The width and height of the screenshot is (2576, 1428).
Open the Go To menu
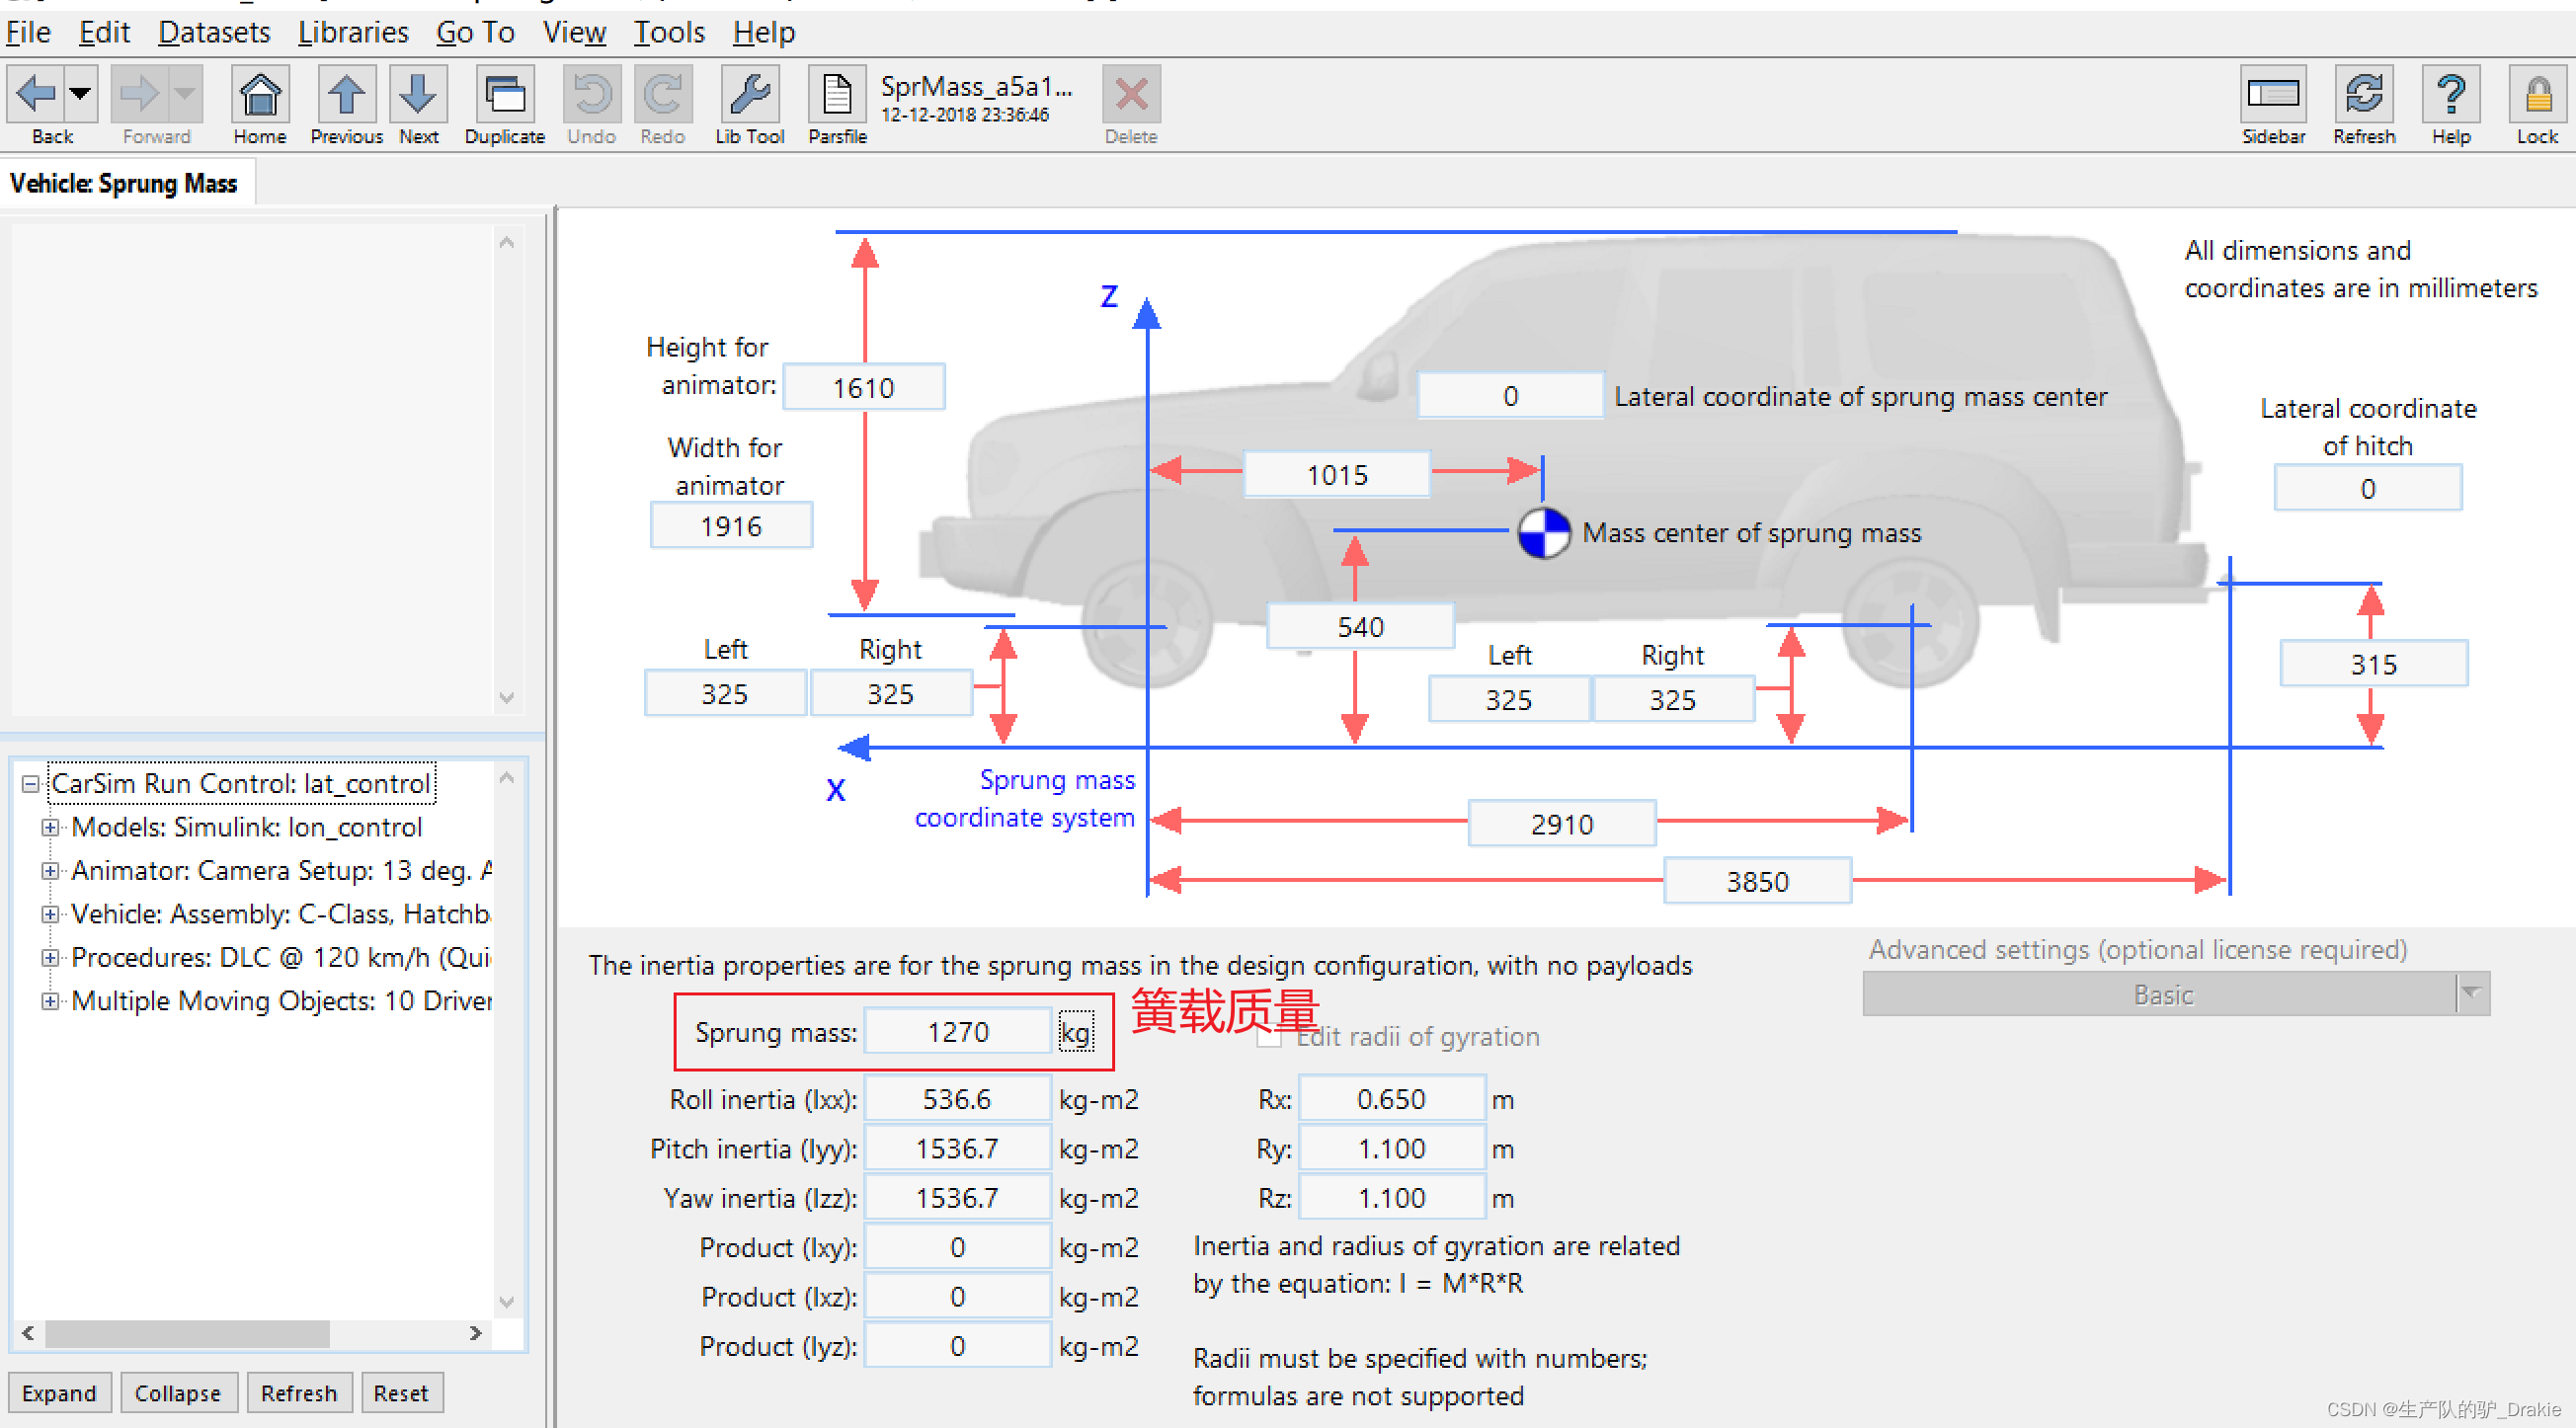point(475,32)
